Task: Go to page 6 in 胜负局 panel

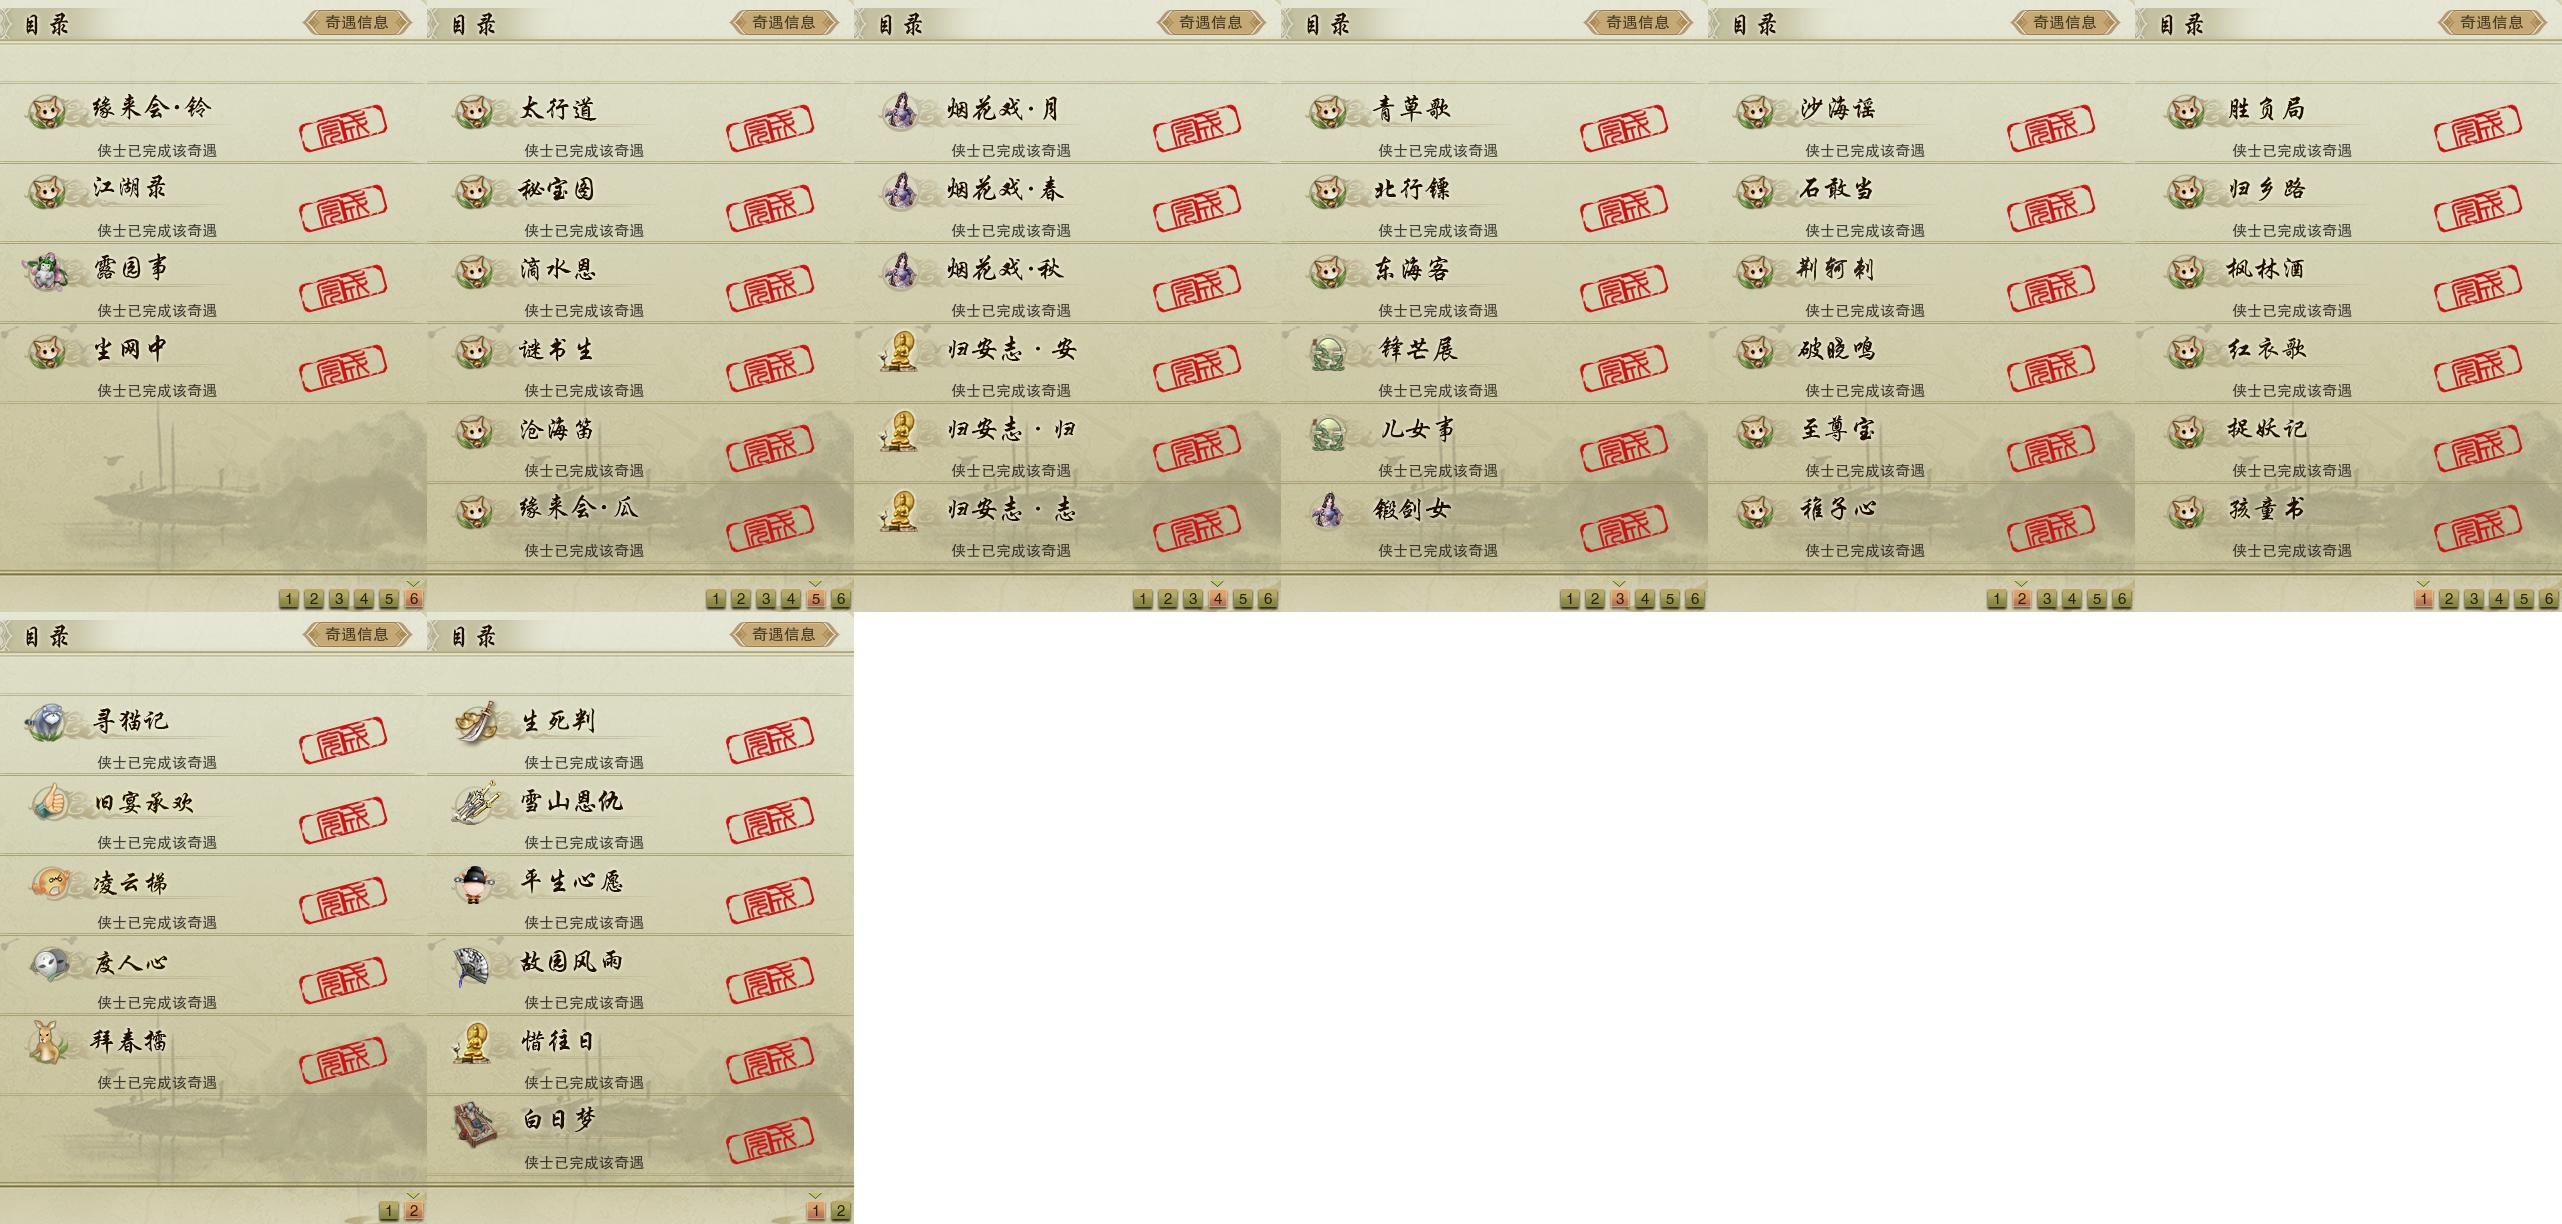Action: (2549, 599)
